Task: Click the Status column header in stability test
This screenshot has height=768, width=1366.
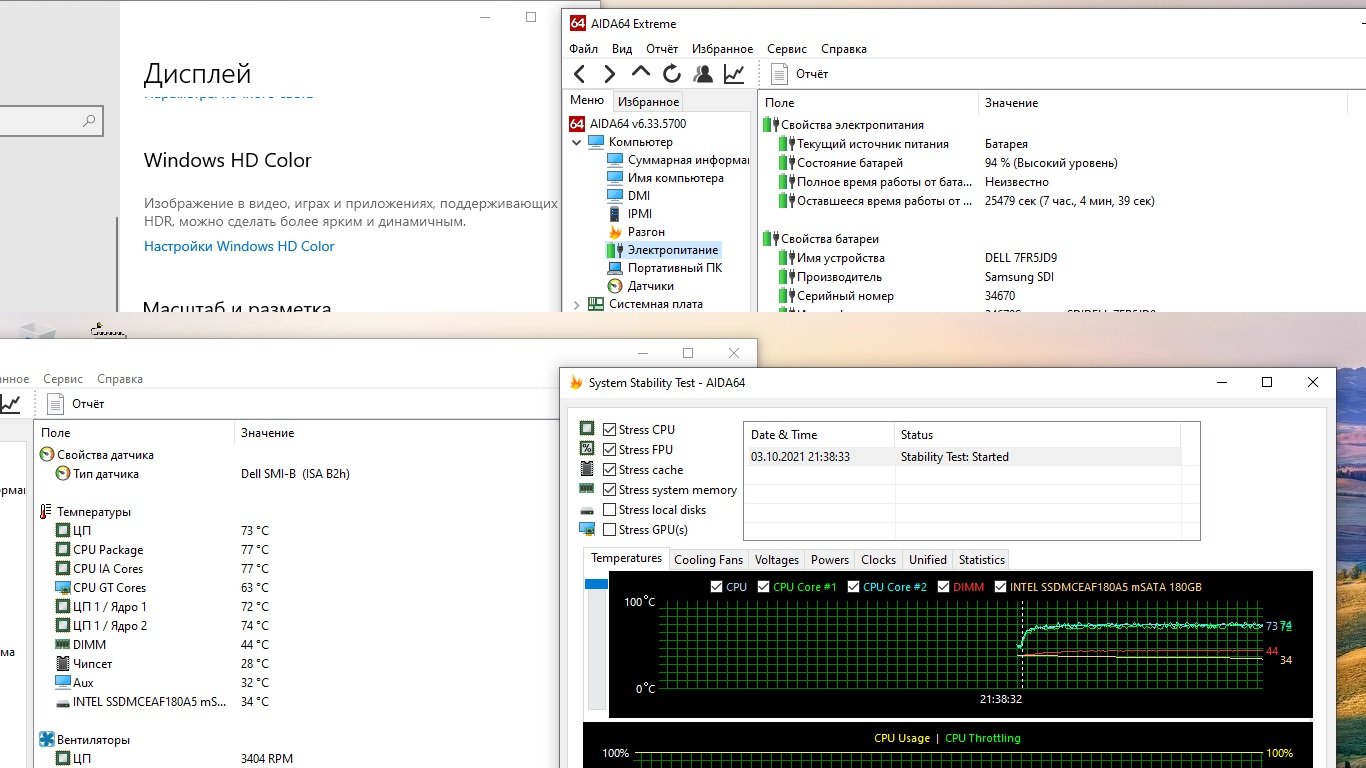Action: (1037, 434)
